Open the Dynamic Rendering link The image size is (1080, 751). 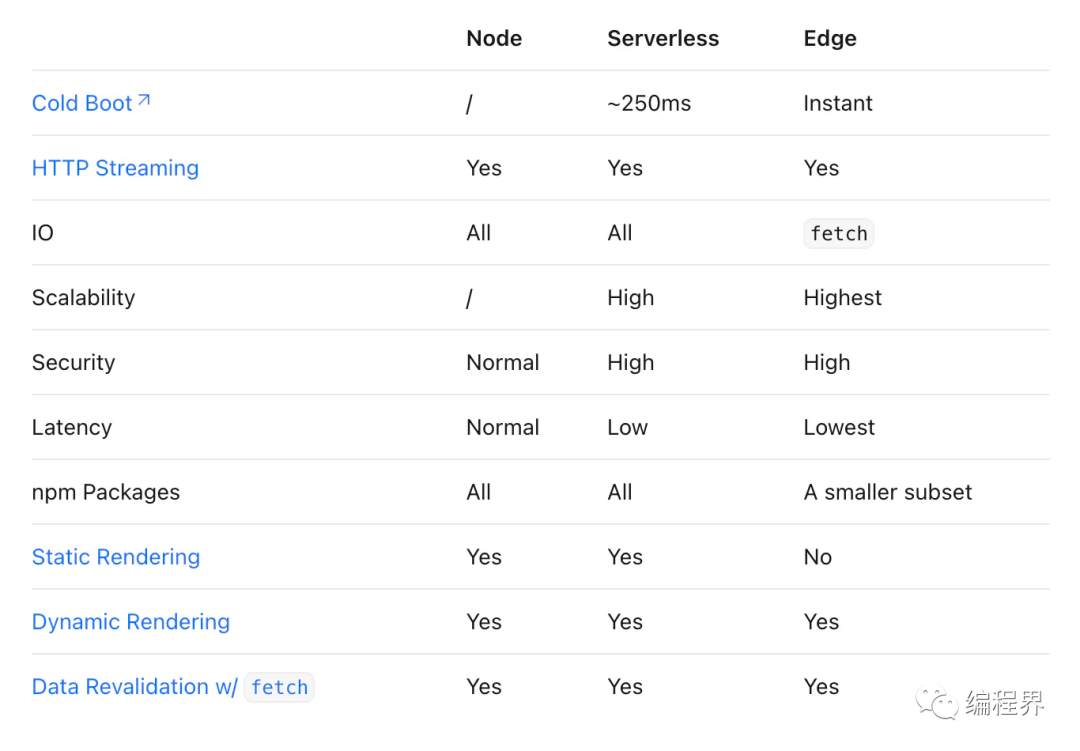click(x=131, y=621)
